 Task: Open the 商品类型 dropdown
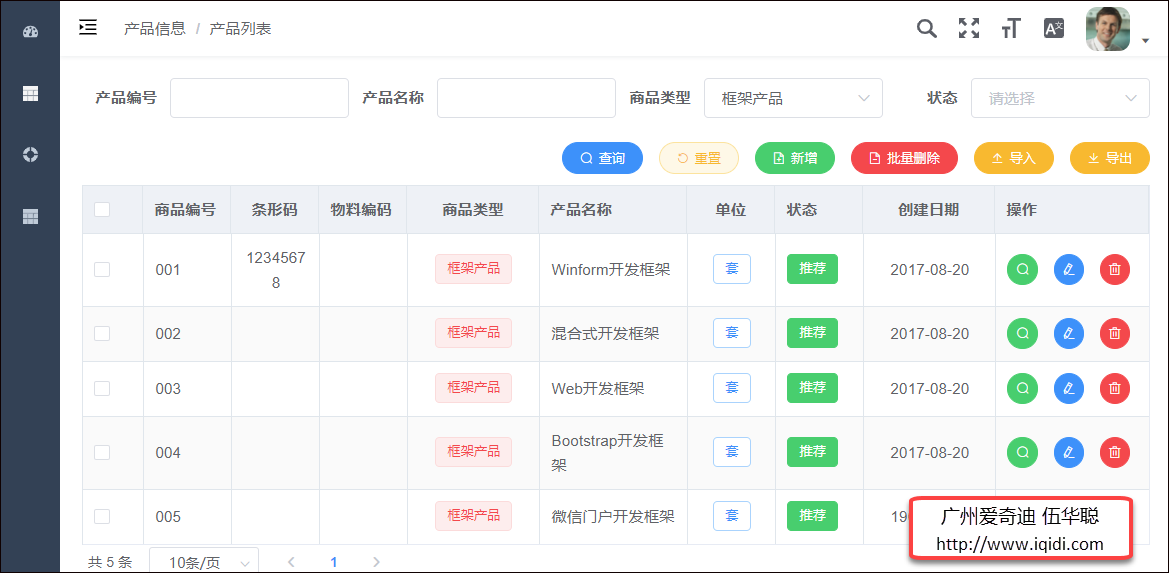point(793,98)
